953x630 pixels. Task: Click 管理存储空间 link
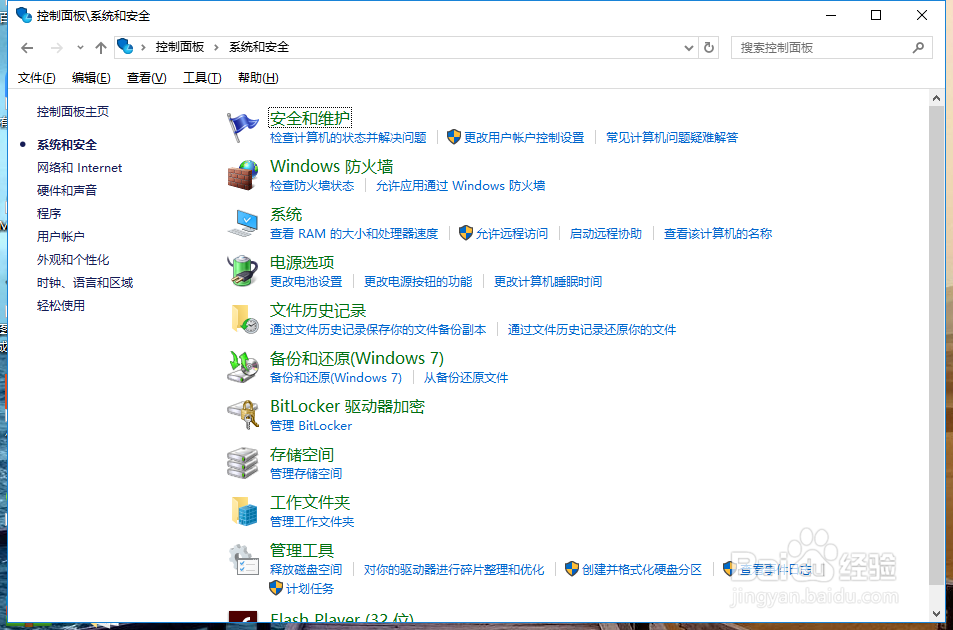click(306, 473)
